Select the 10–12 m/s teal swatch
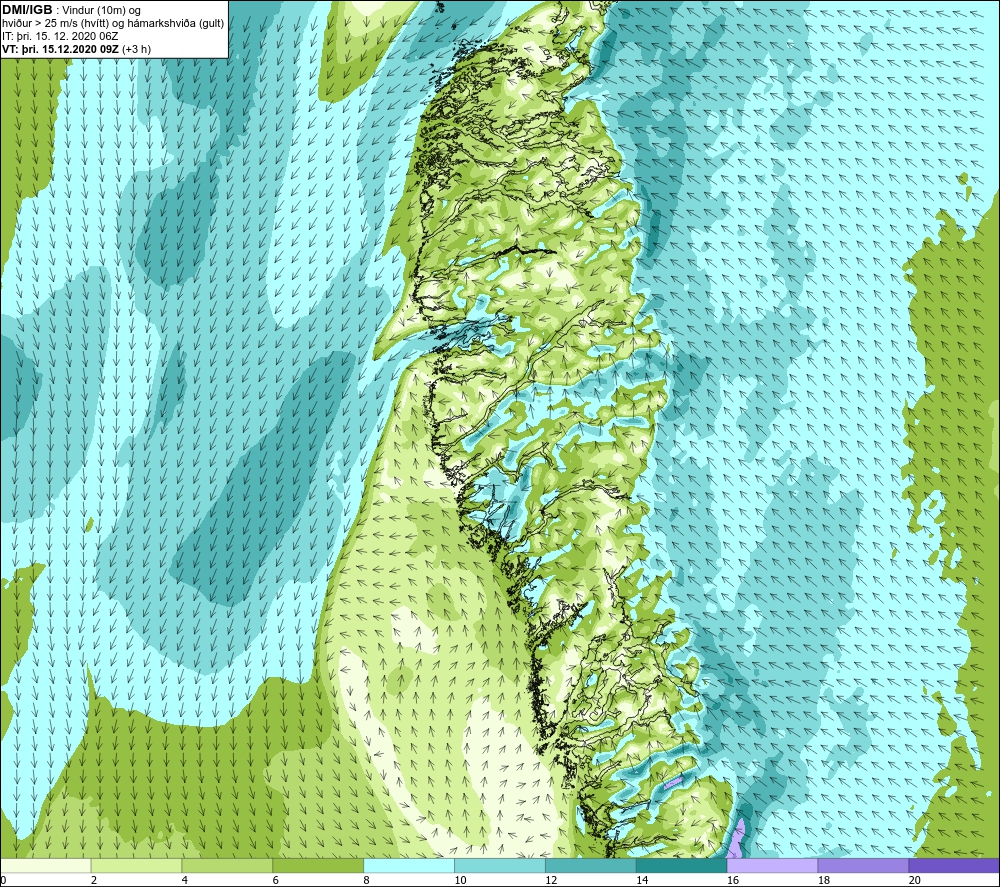The width and height of the screenshot is (1000, 887). pos(500,865)
